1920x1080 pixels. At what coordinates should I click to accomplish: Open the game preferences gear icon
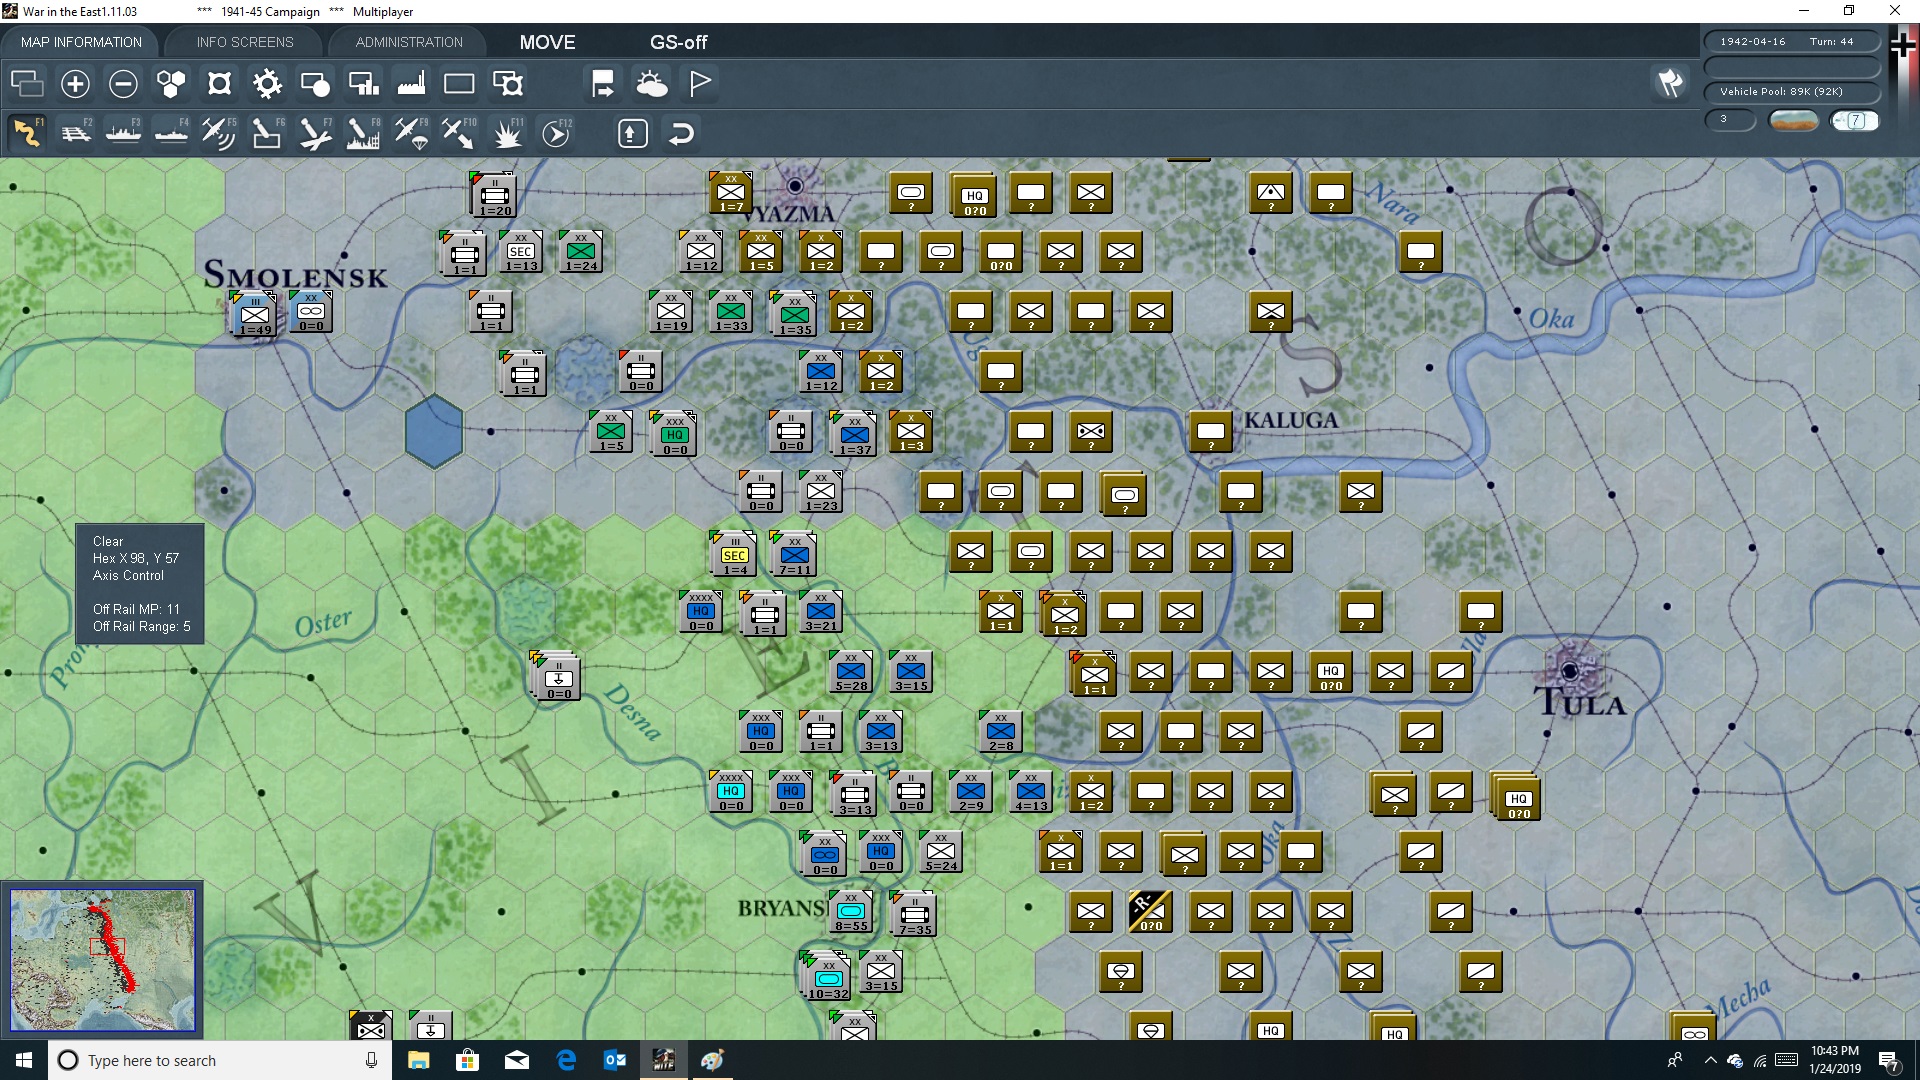267,84
